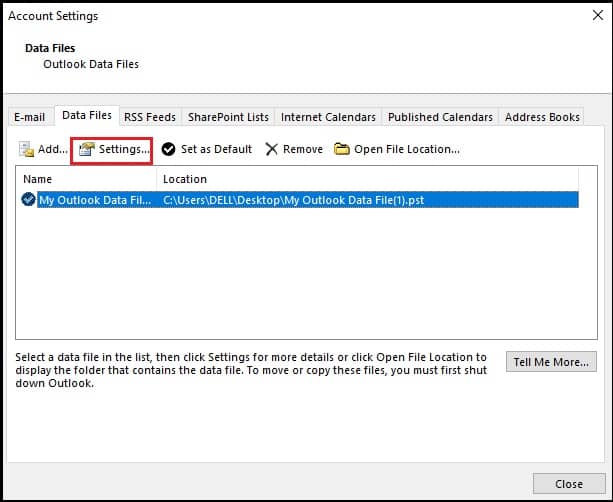Open data file Settings icon

coord(87,149)
